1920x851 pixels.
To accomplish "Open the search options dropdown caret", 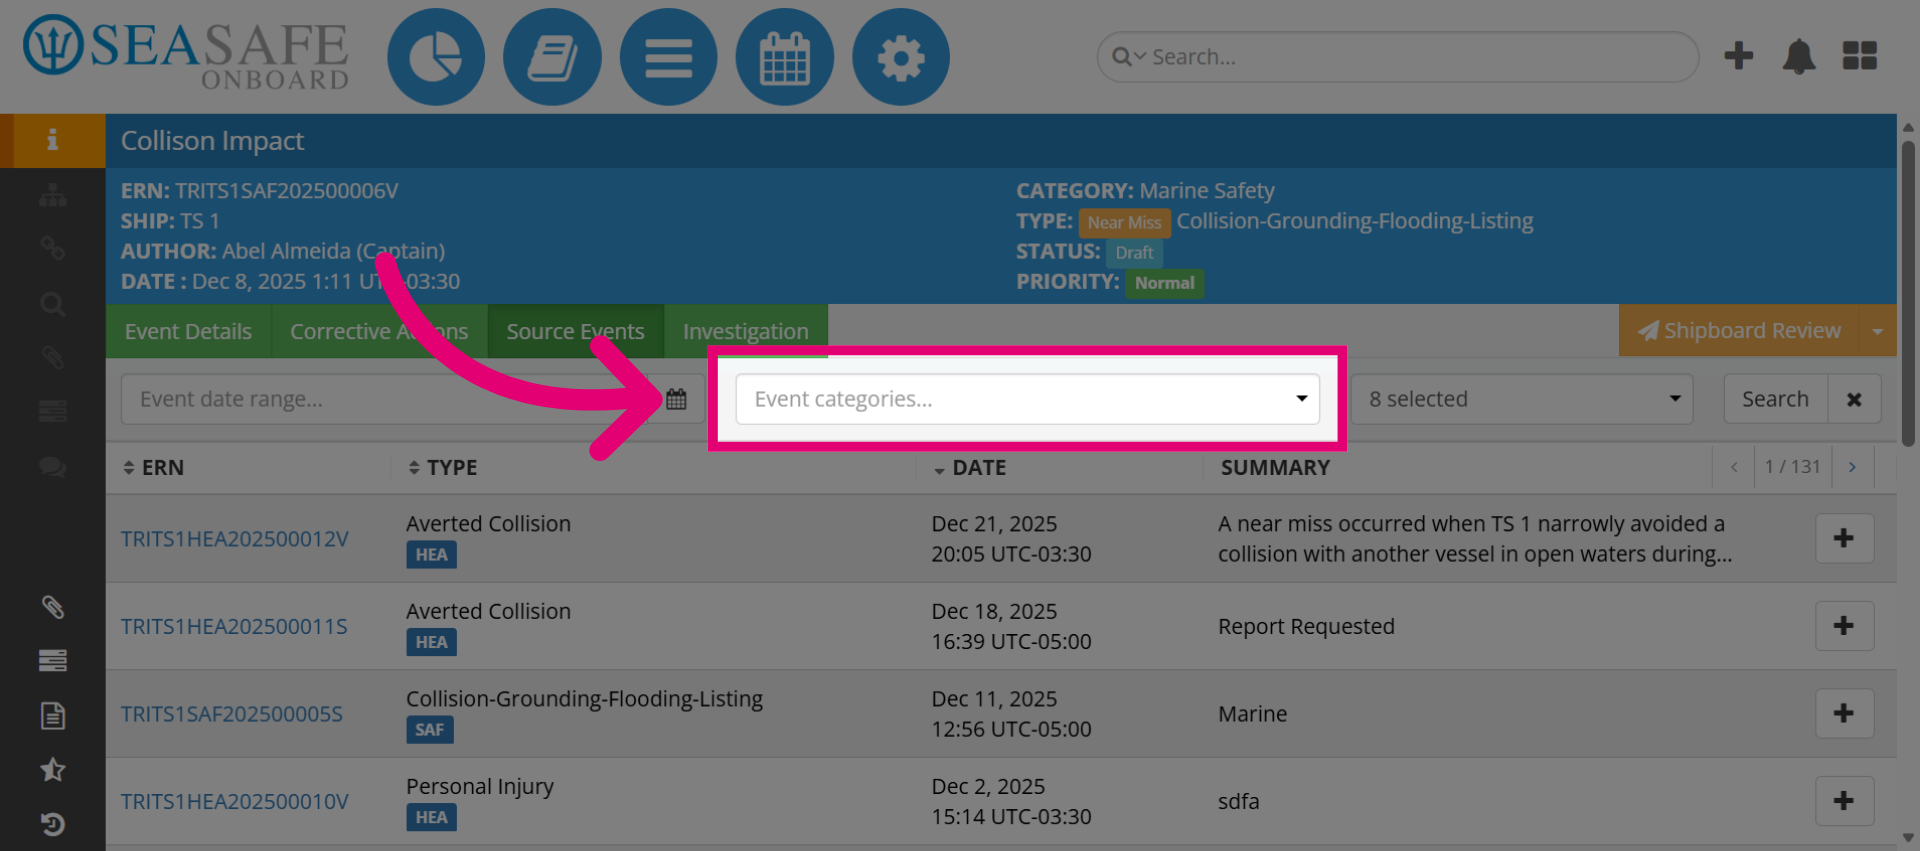I will [1139, 57].
